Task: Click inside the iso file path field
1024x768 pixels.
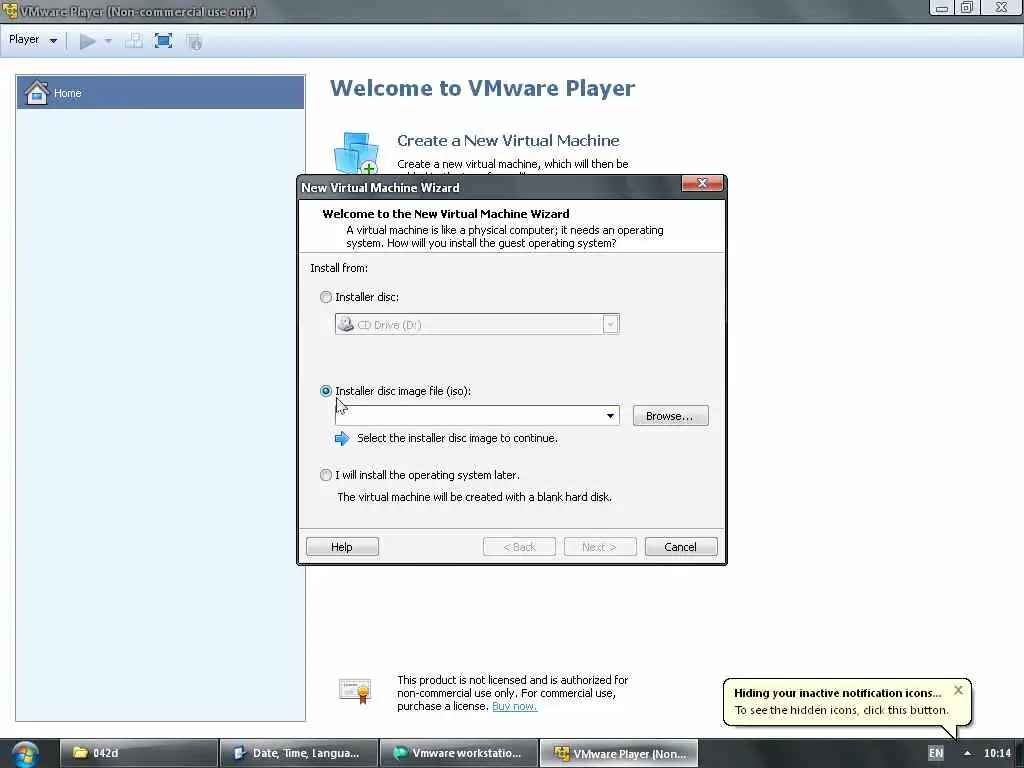Action: point(469,415)
